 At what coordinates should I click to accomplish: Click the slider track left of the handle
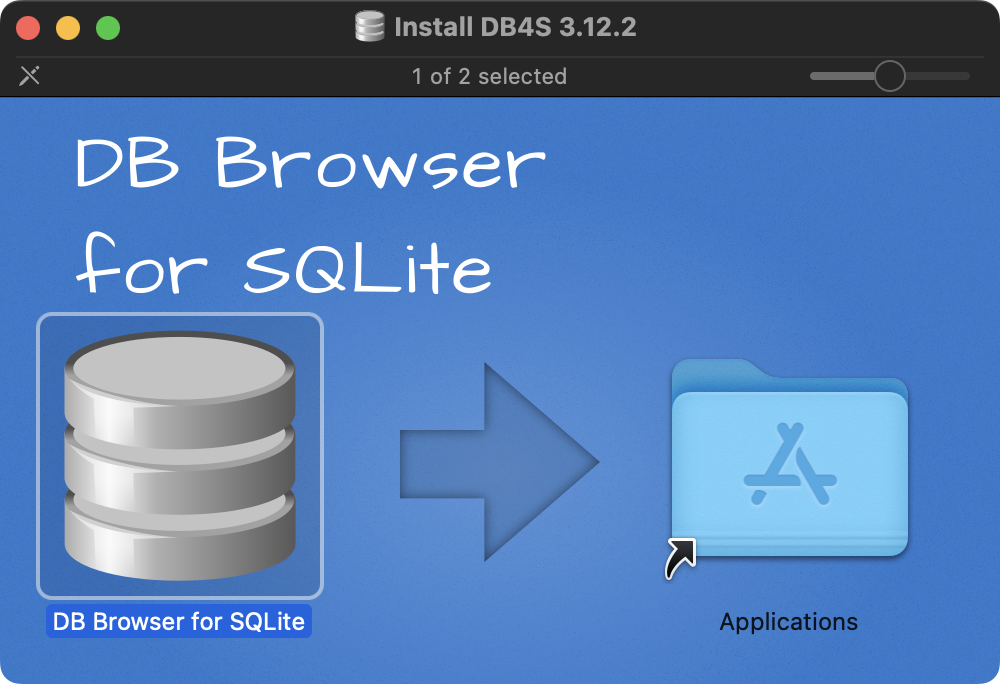click(840, 76)
